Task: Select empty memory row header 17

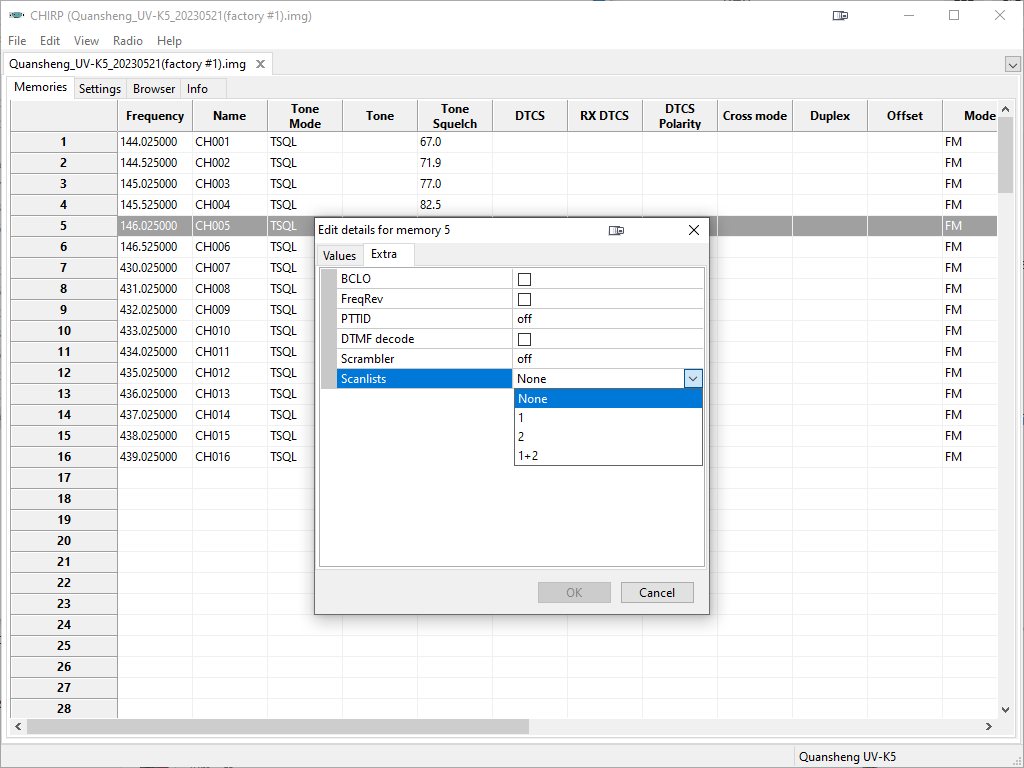Action: [x=64, y=477]
